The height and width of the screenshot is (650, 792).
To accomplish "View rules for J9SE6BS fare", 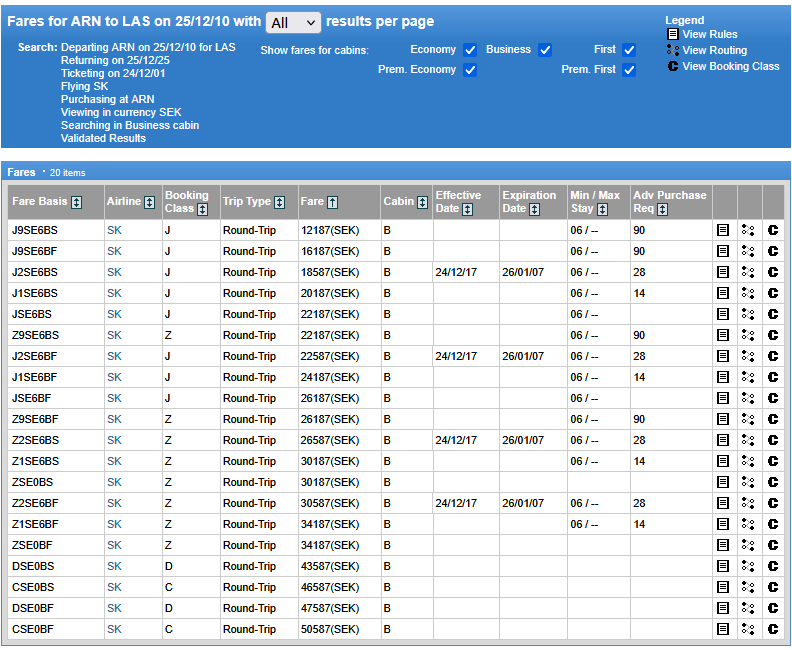I will coord(724,230).
